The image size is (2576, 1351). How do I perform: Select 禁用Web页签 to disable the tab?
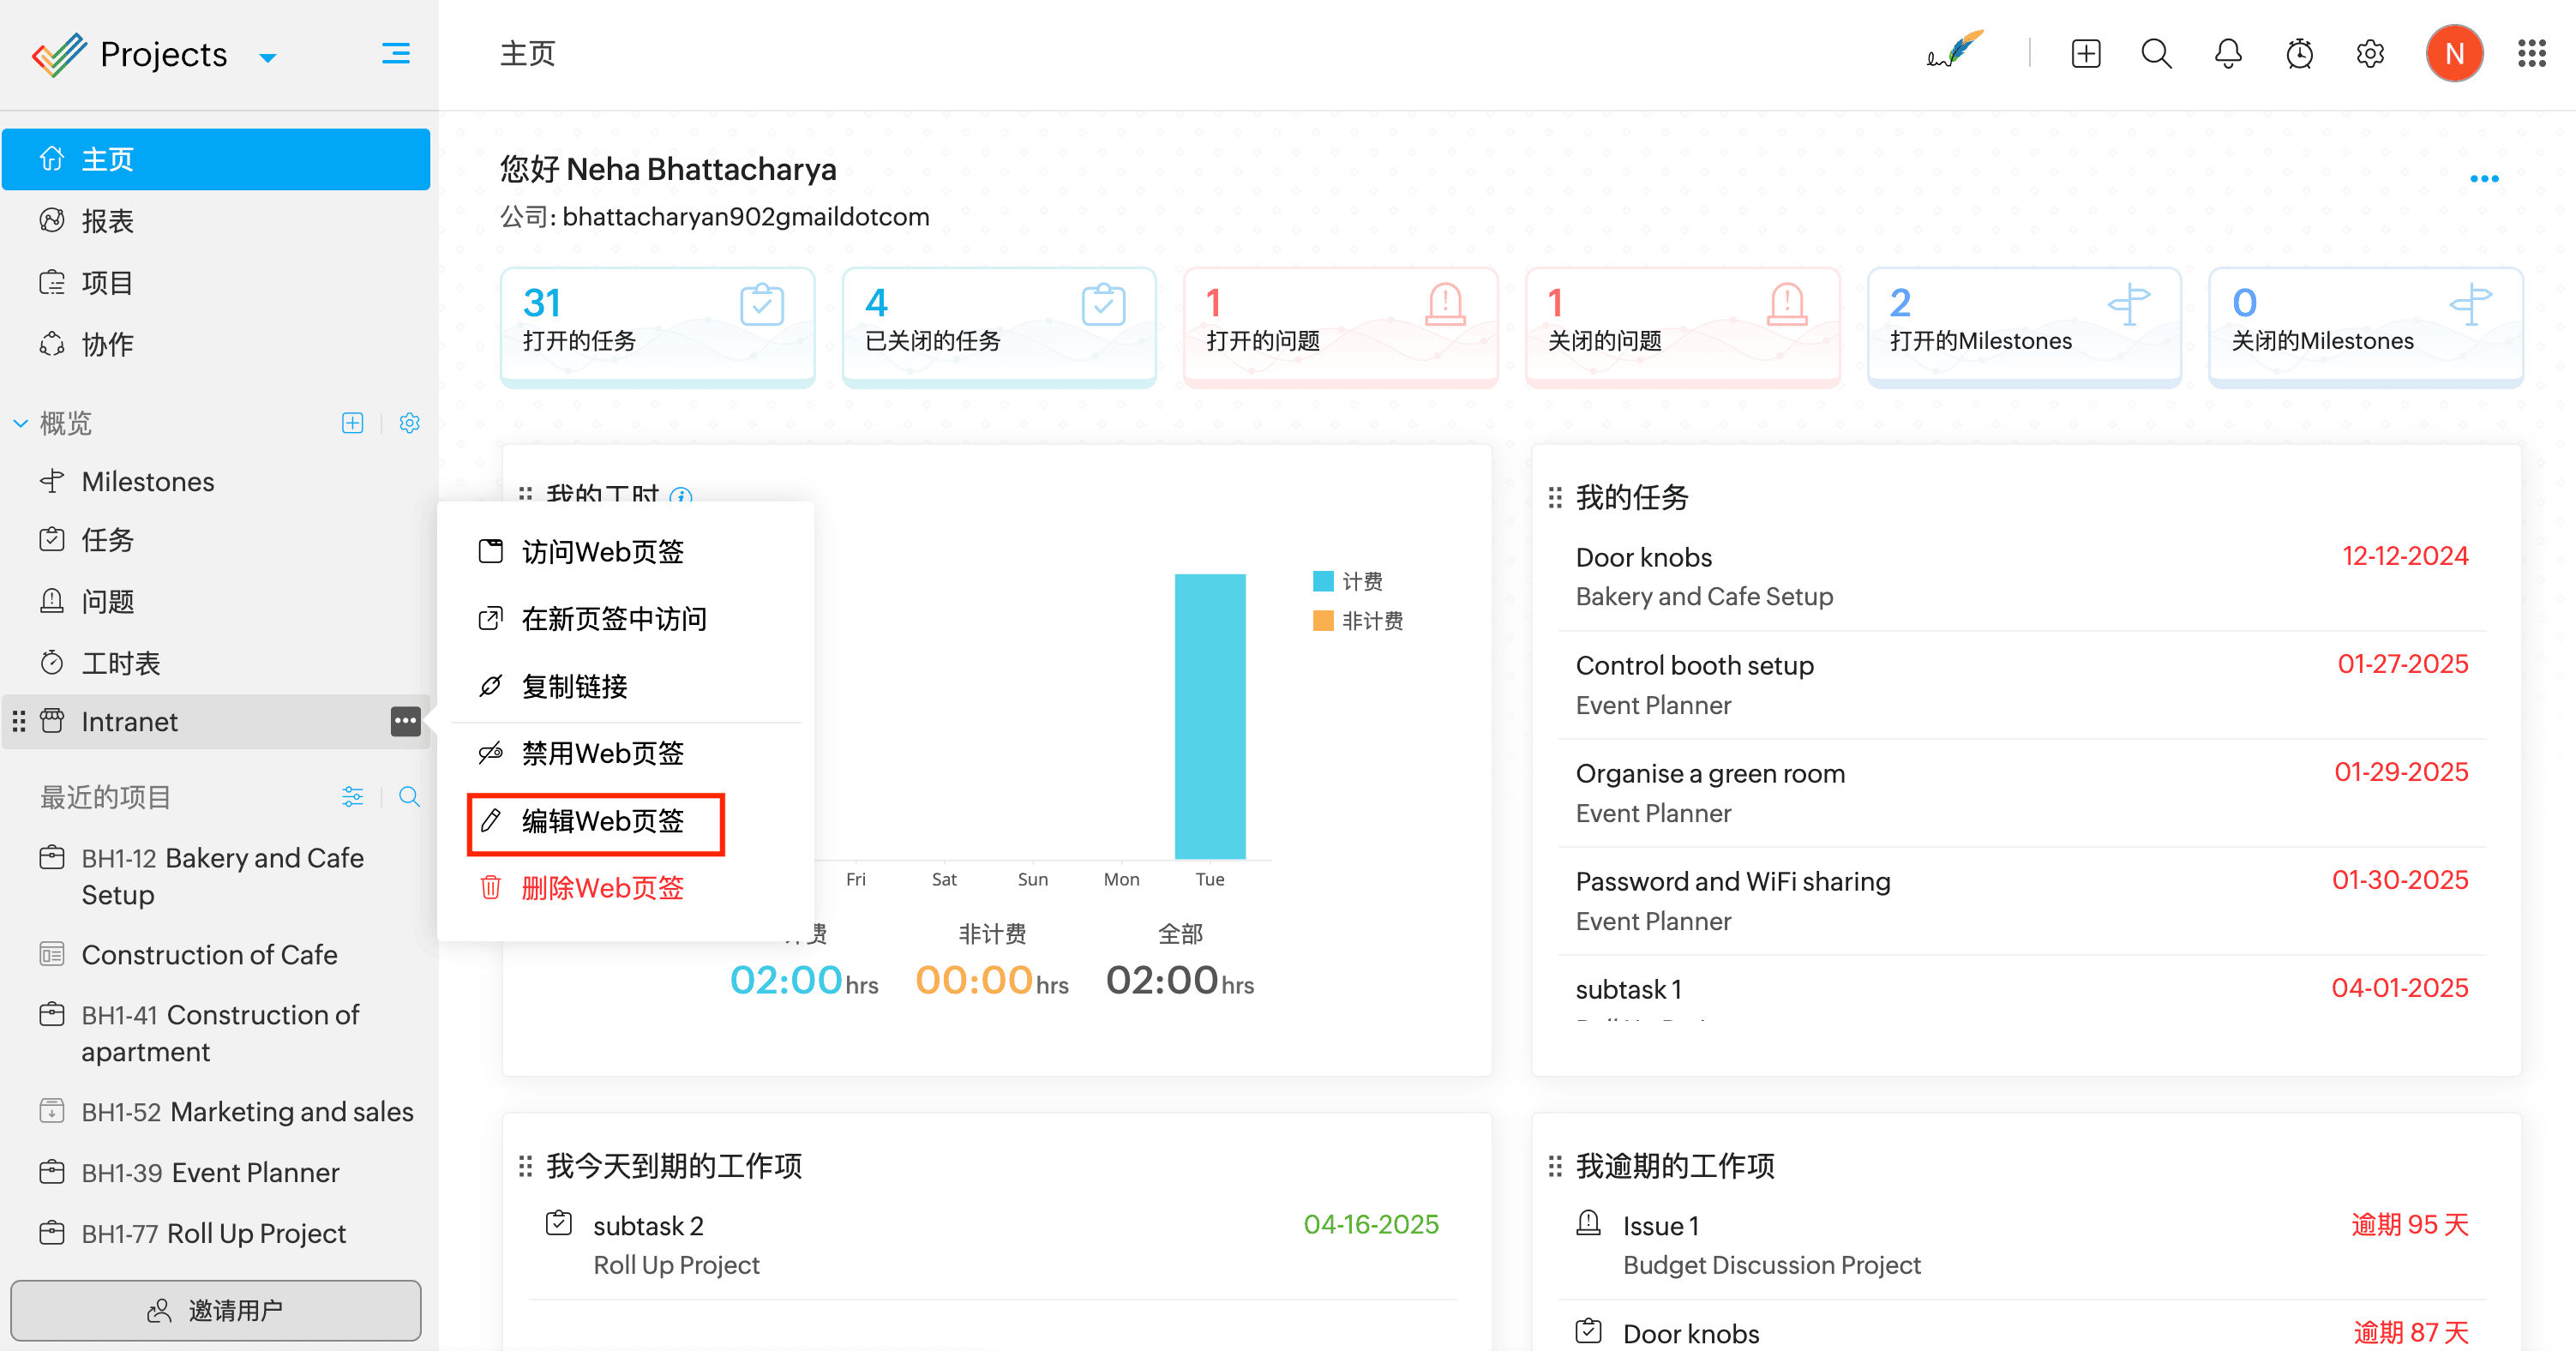(602, 753)
